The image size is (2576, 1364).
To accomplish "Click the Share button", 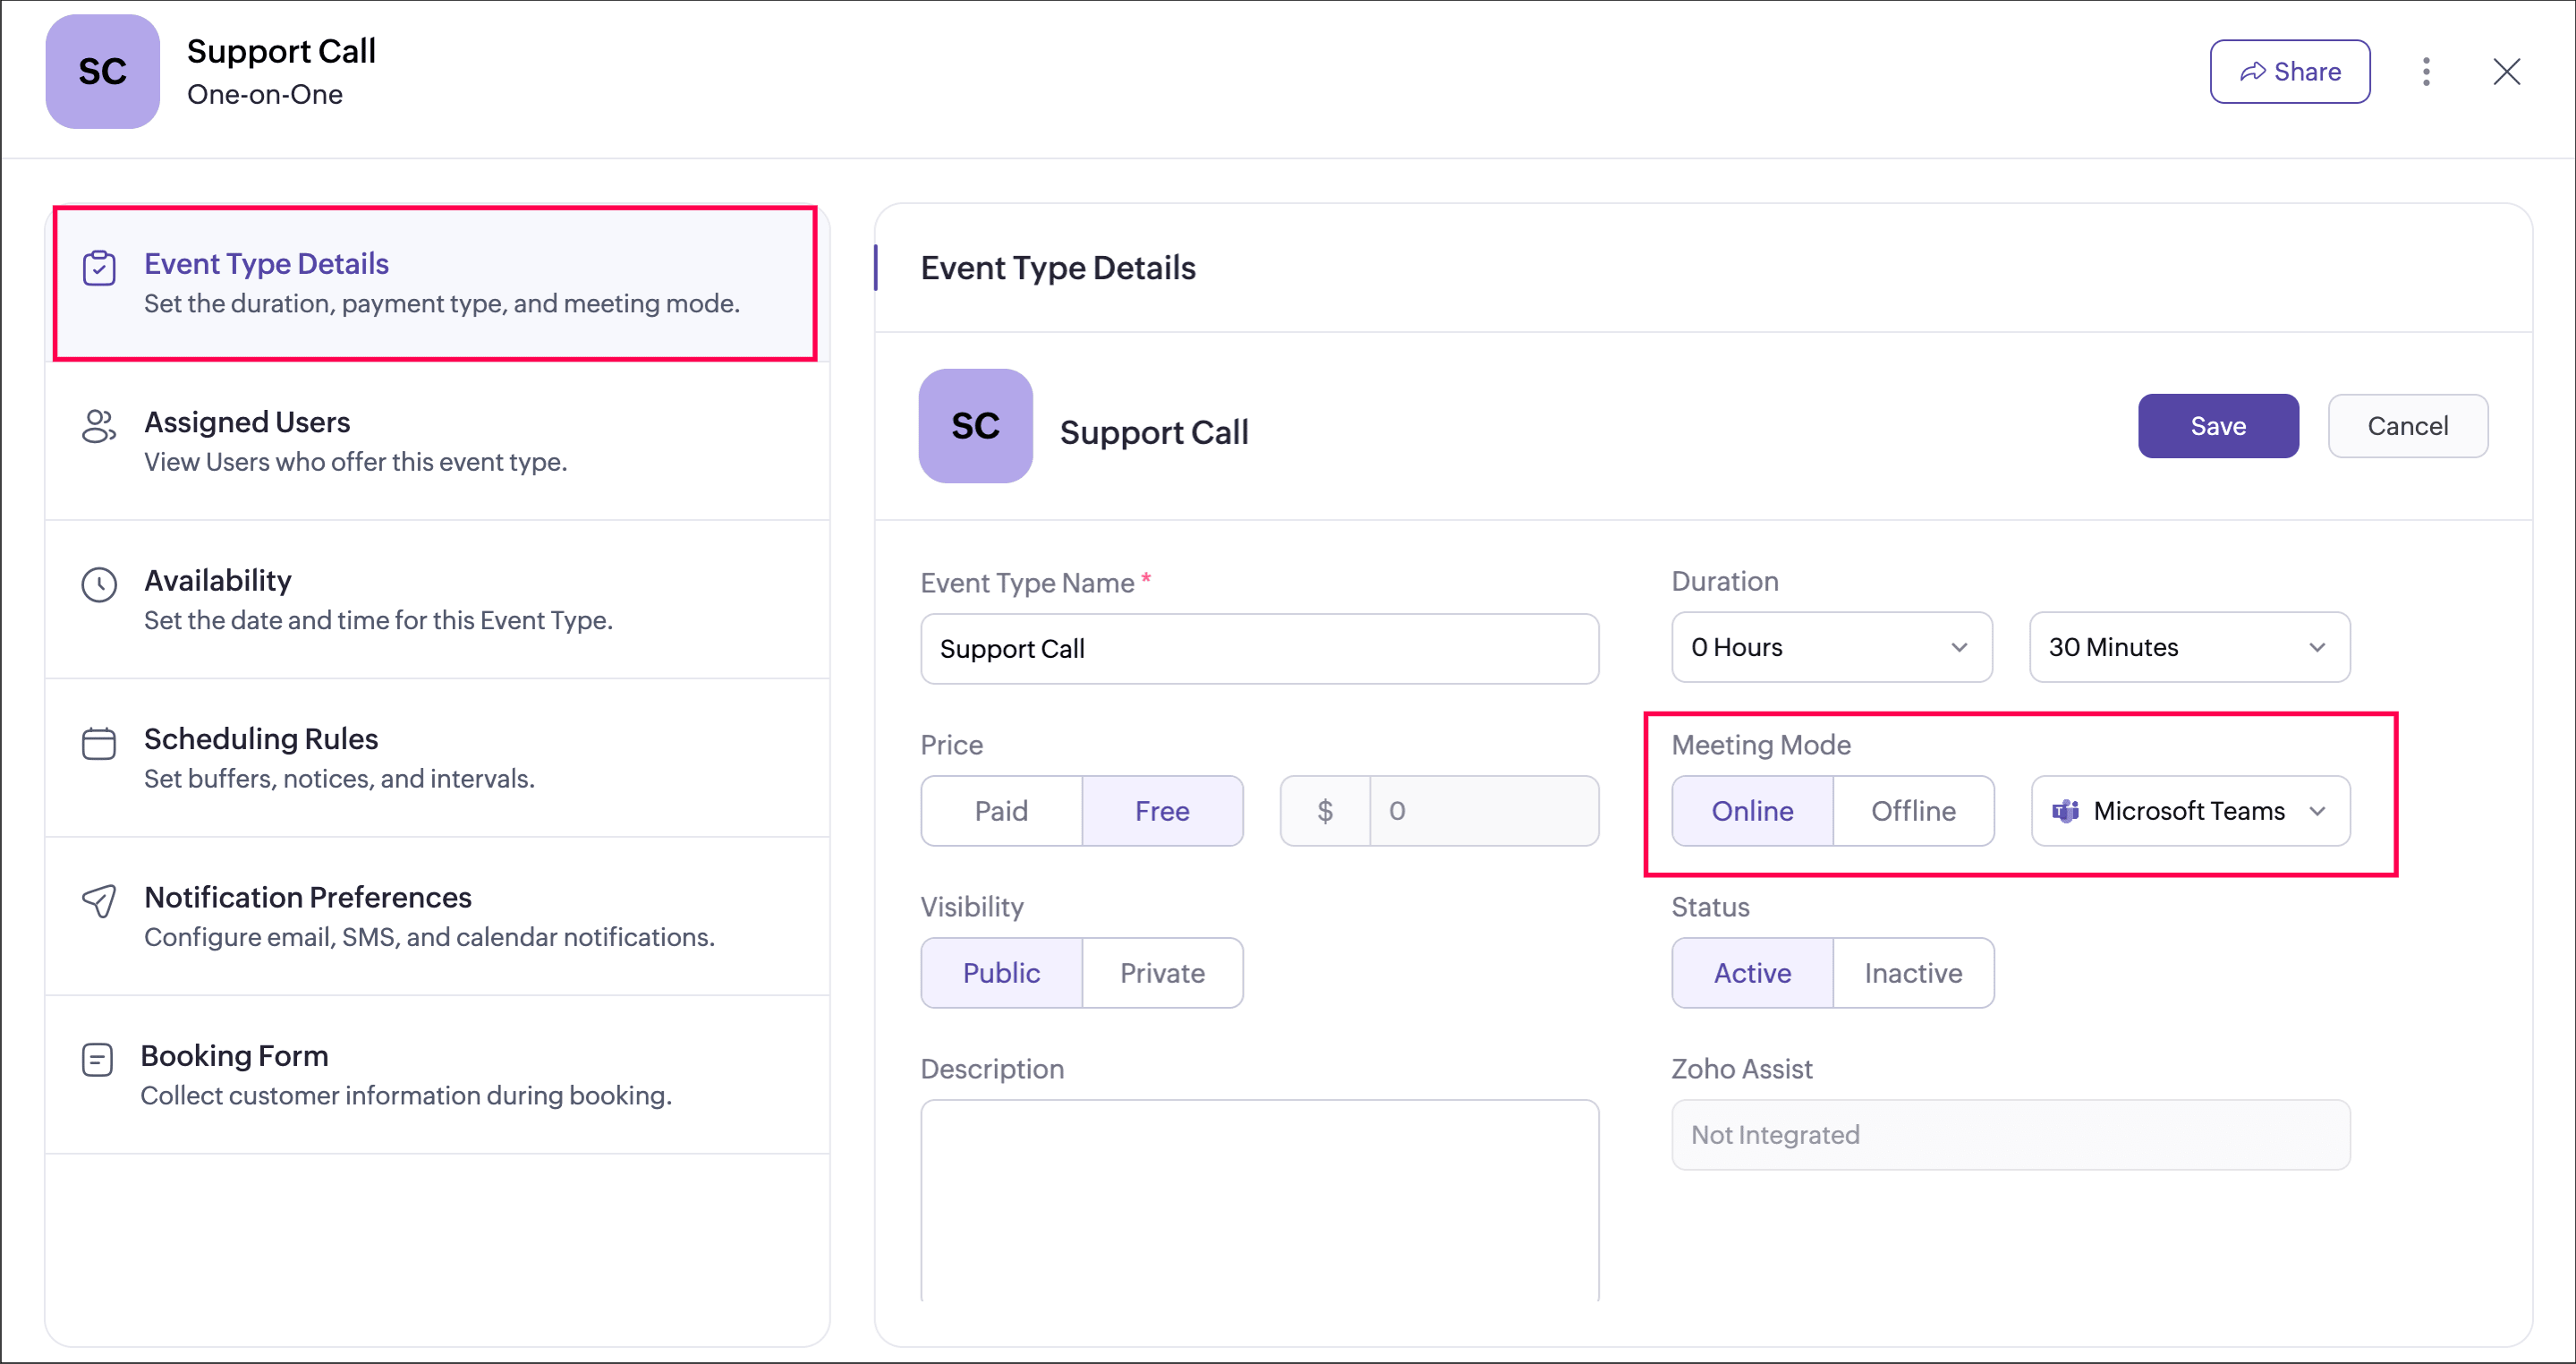I will pos(2289,72).
